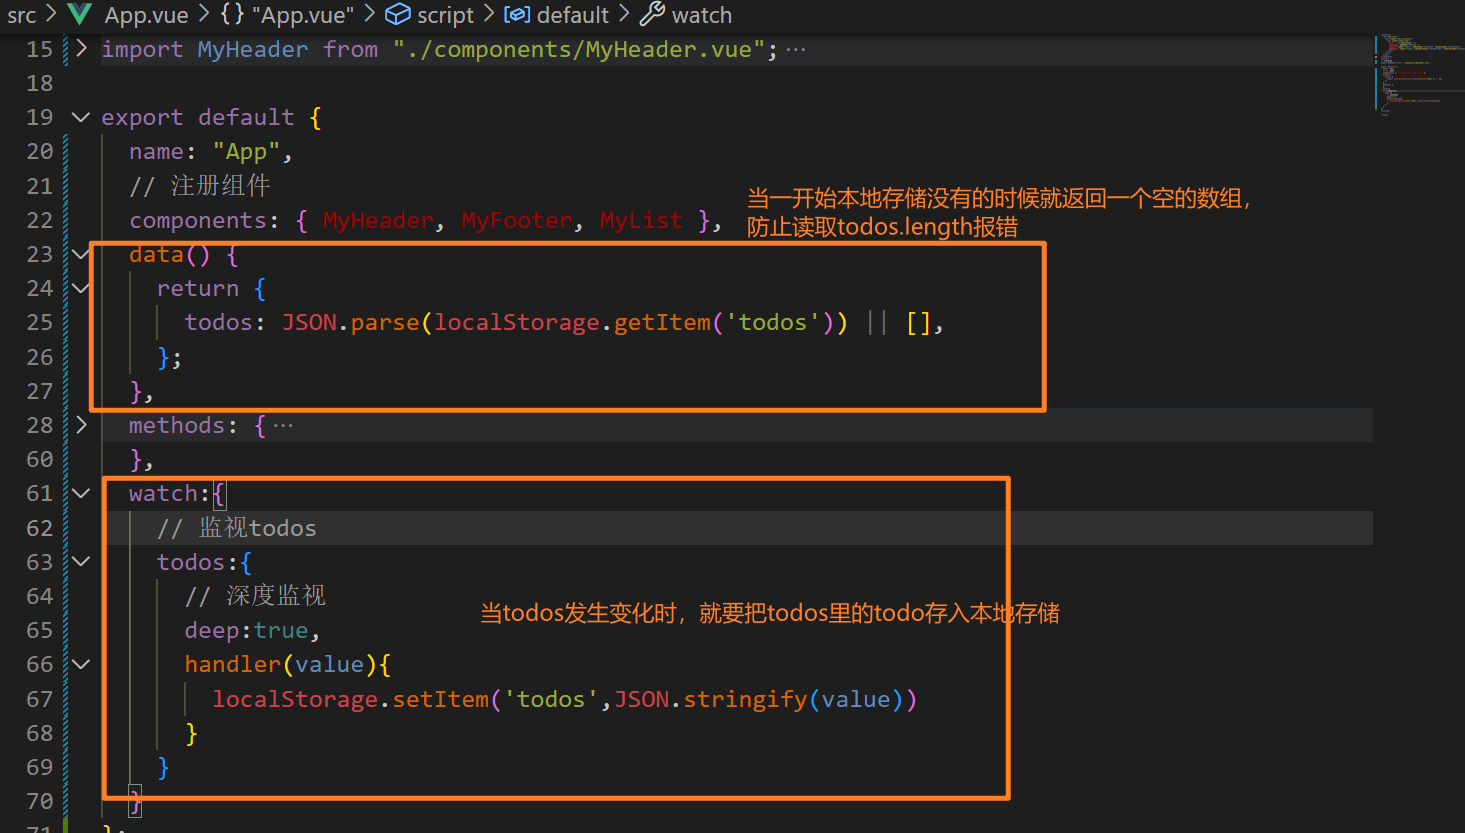Screen dimensions: 1465x833
Task: Collapse the return block on line 24
Action: [x=81, y=288]
